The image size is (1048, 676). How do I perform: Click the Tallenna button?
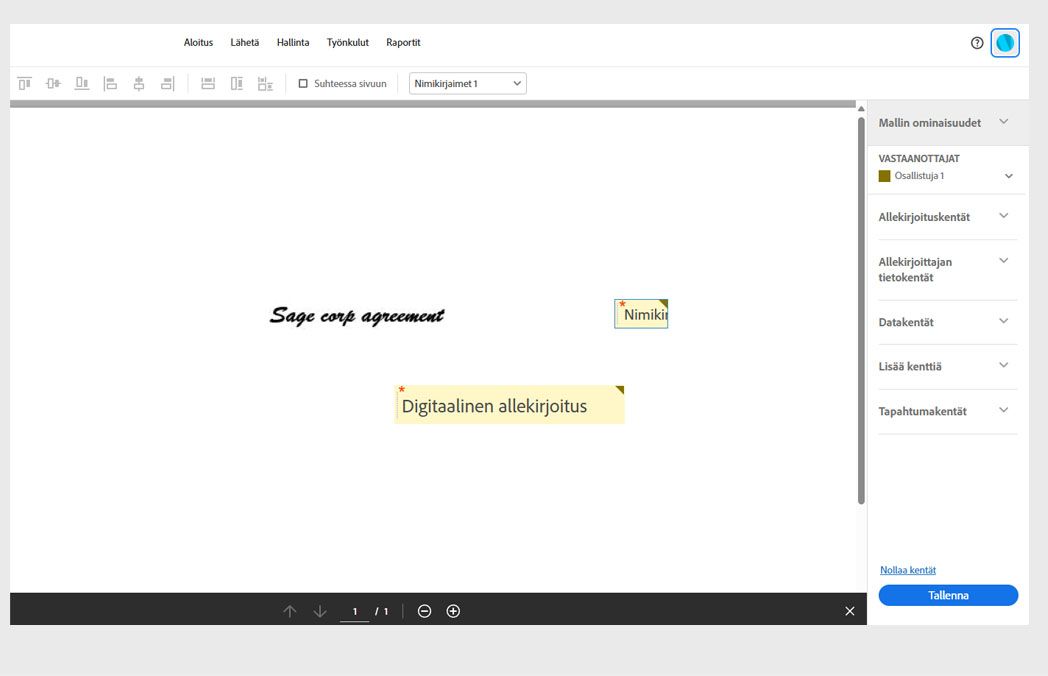coord(948,595)
